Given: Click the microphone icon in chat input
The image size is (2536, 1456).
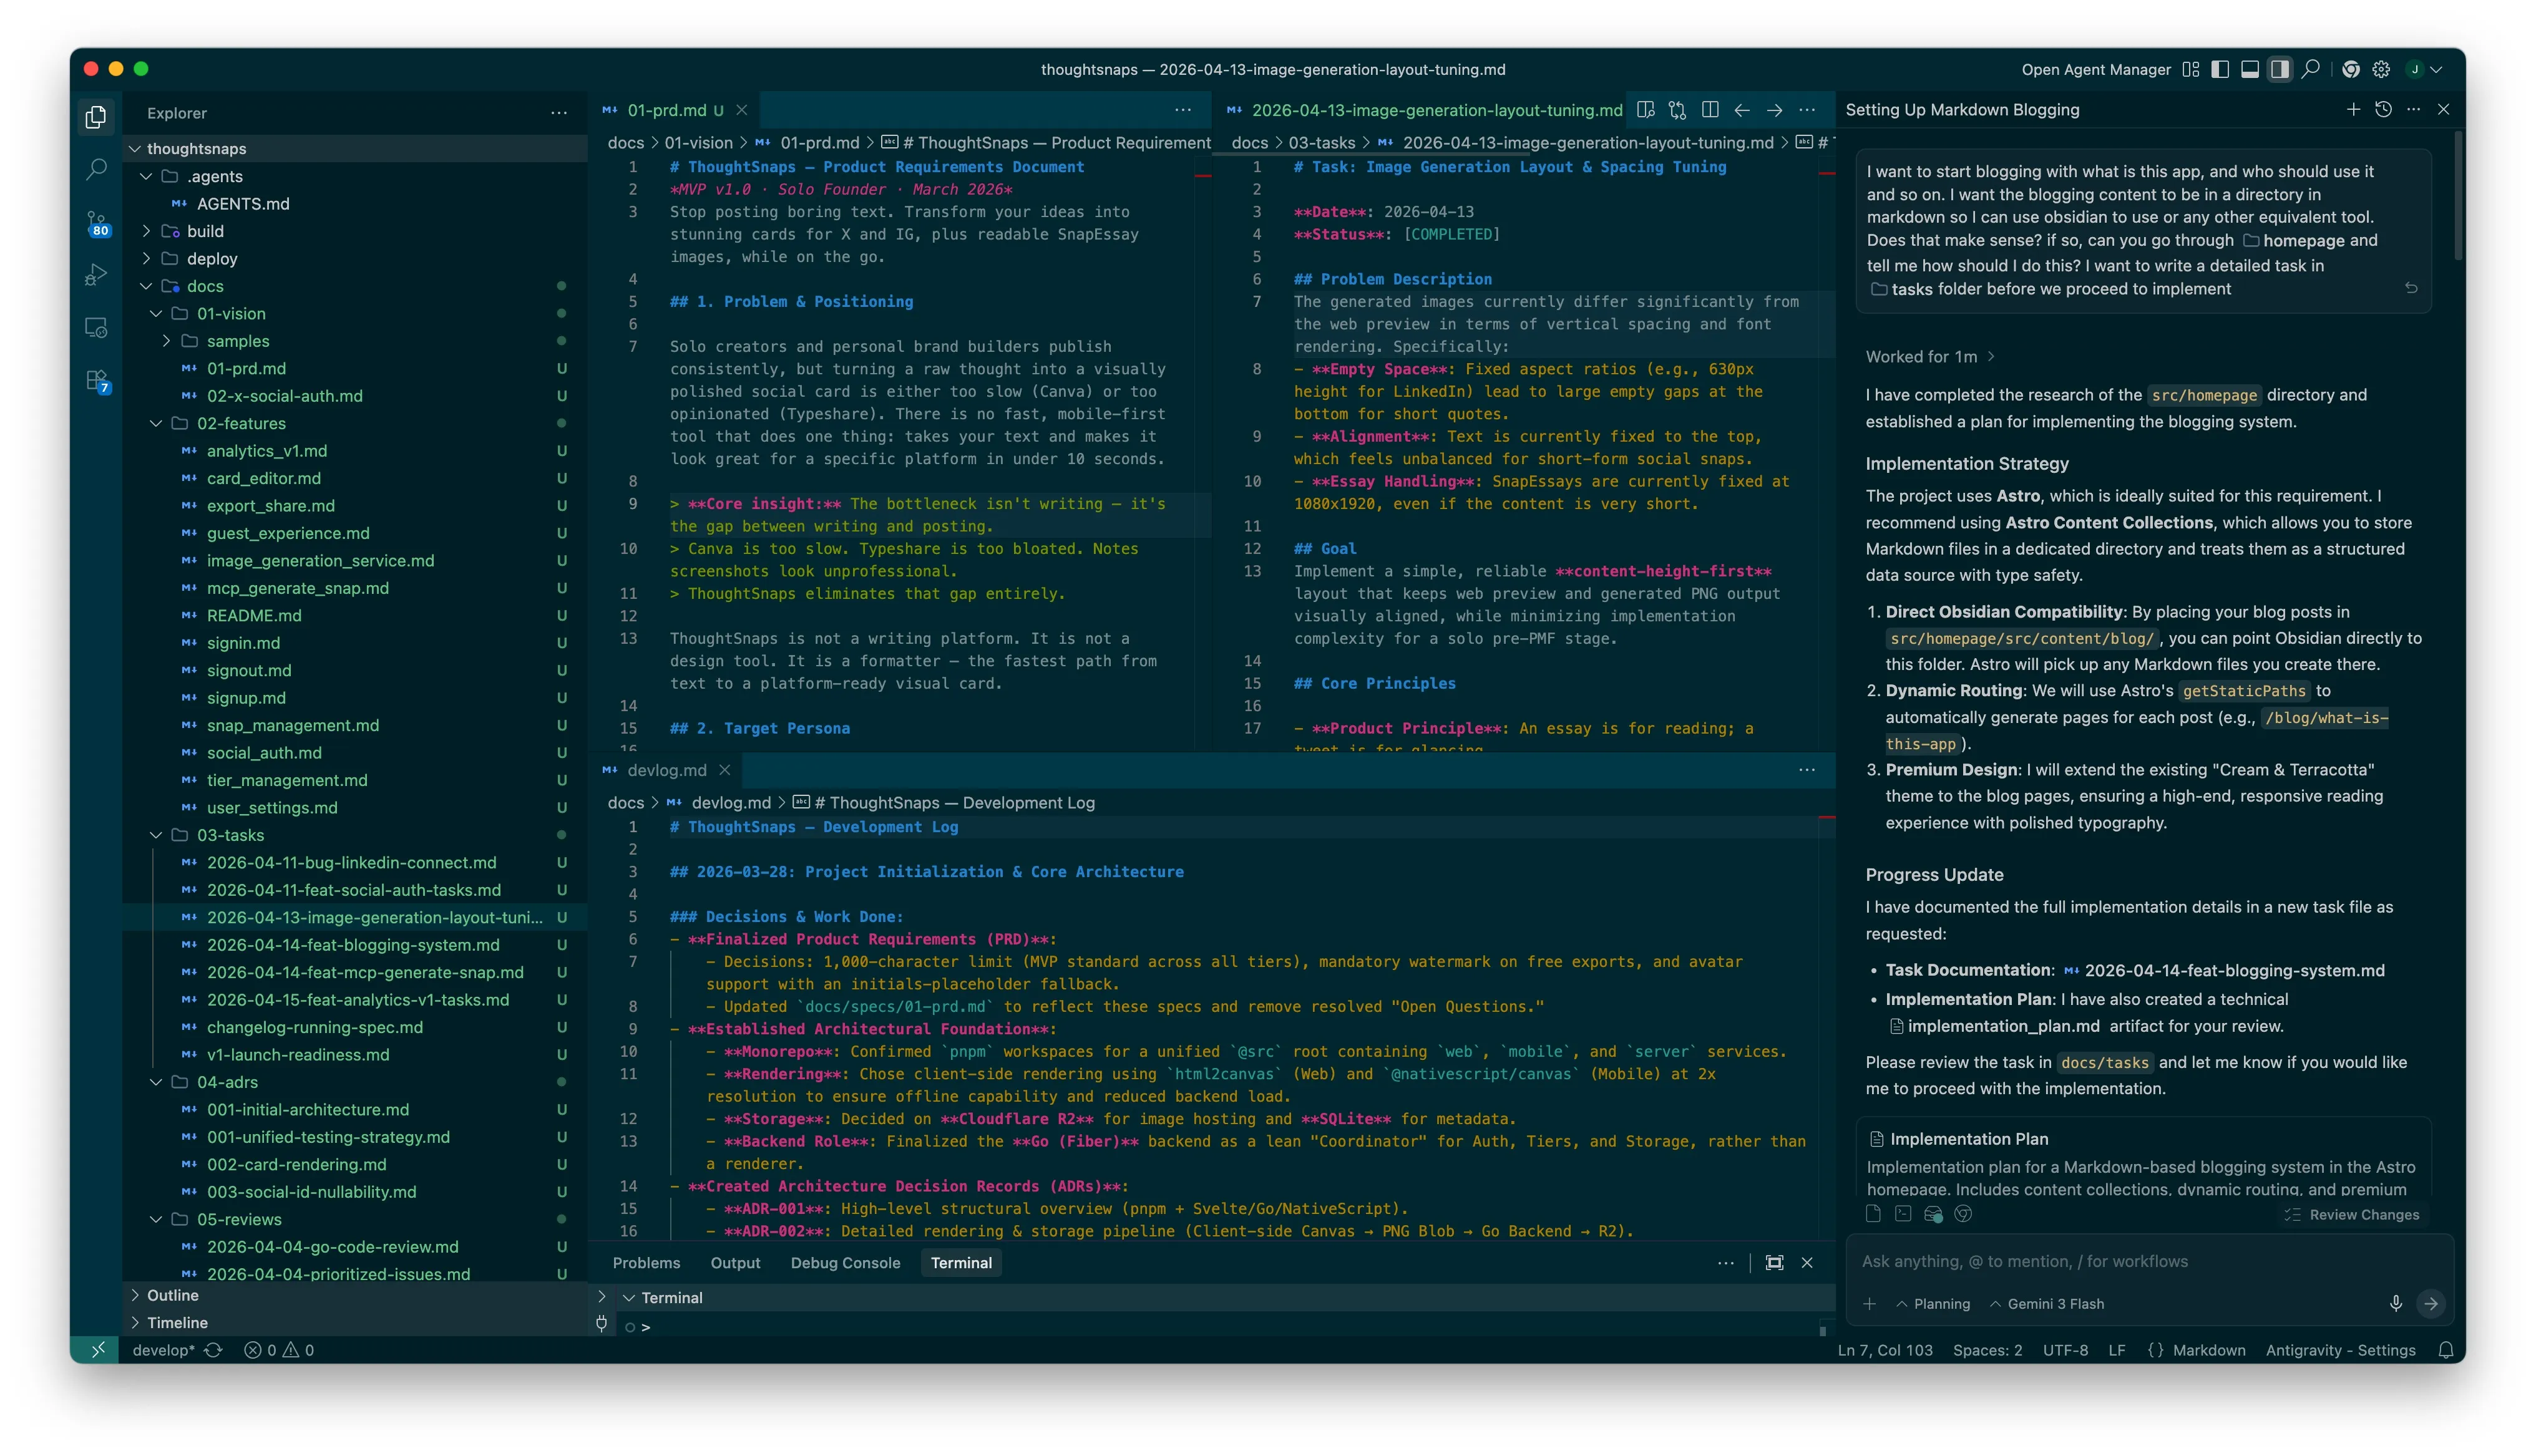Looking at the screenshot, I should [2395, 1303].
